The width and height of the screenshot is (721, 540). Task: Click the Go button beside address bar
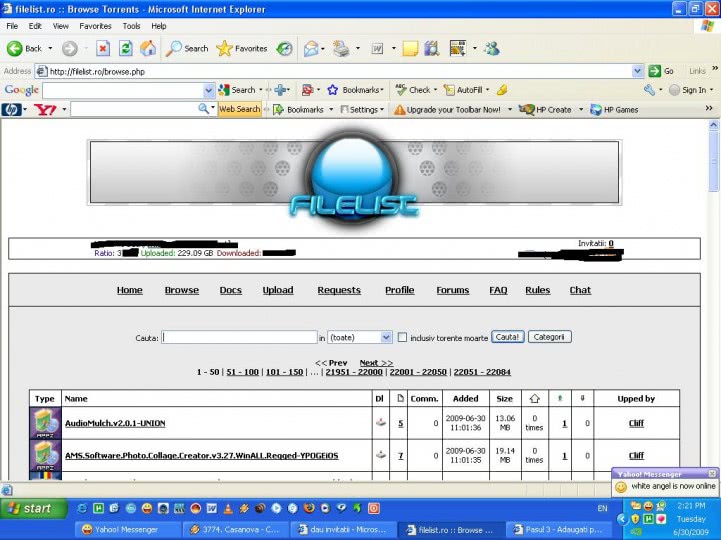[661, 71]
